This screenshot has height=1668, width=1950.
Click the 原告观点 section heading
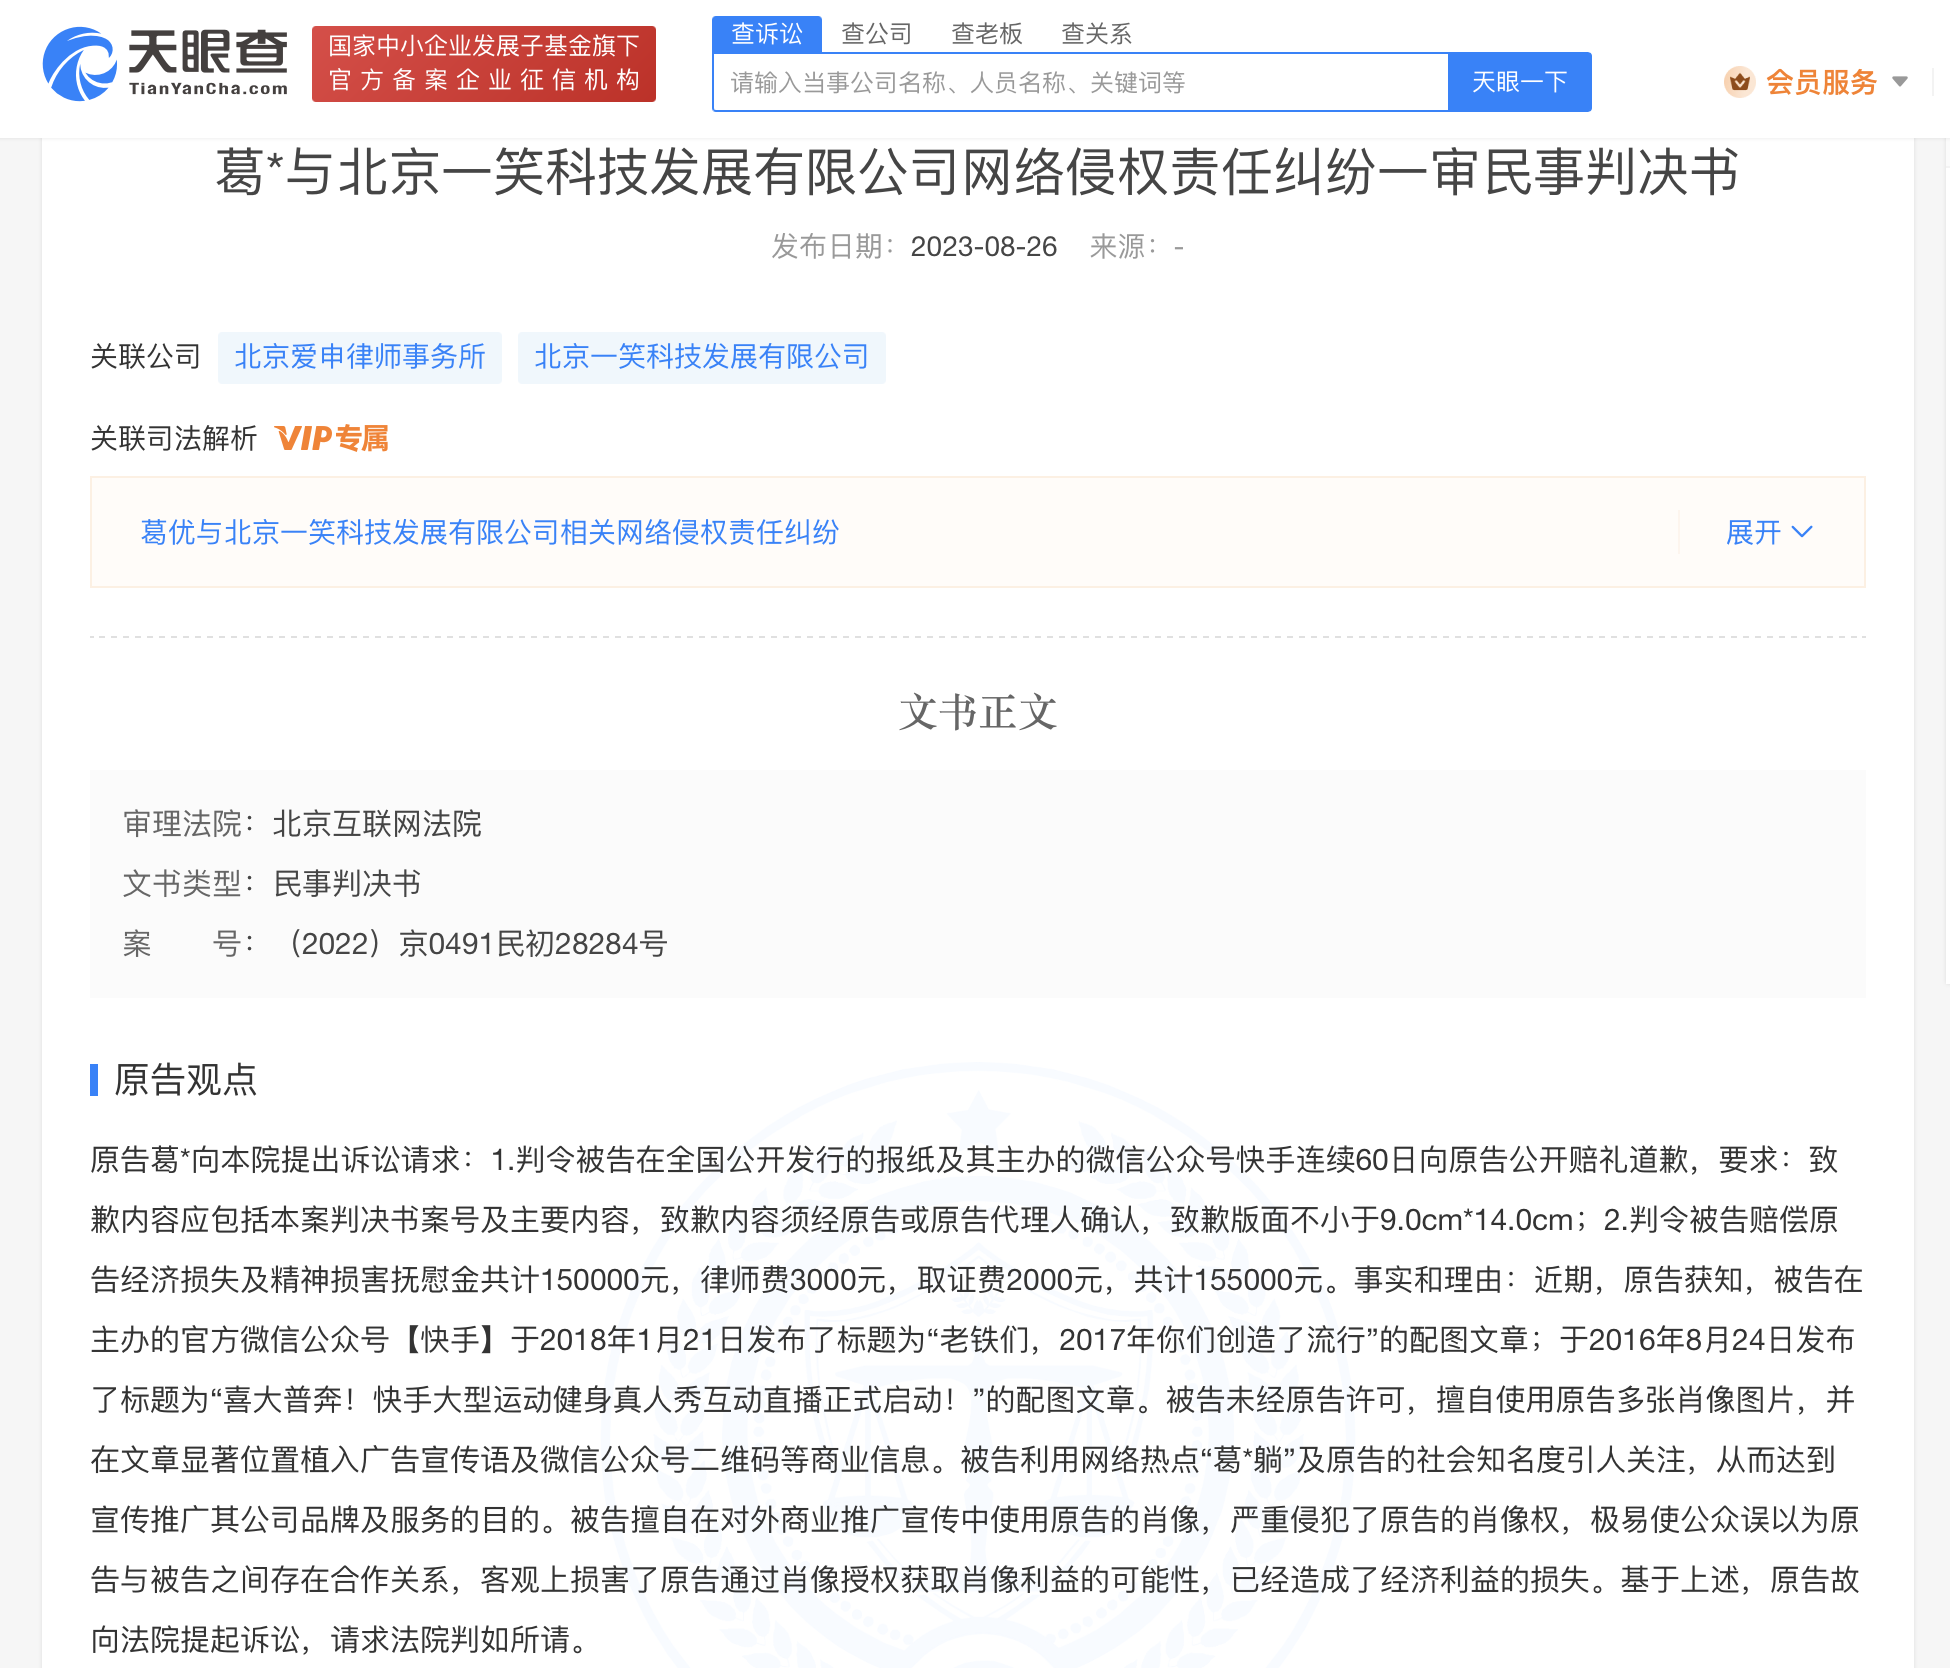(x=185, y=1080)
